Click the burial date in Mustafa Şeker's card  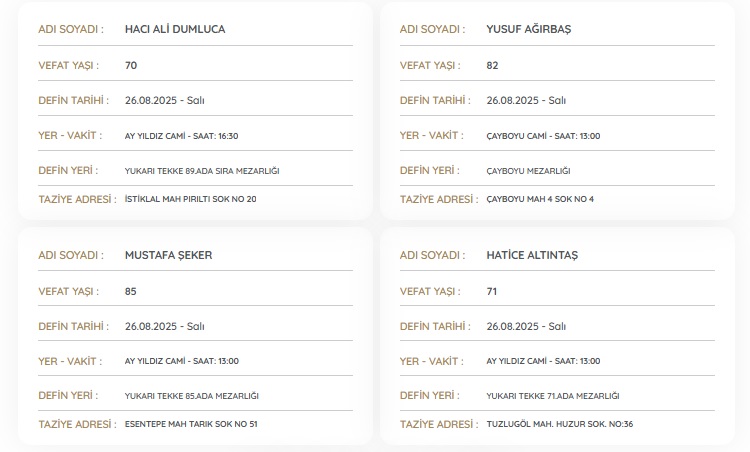(165, 326)
